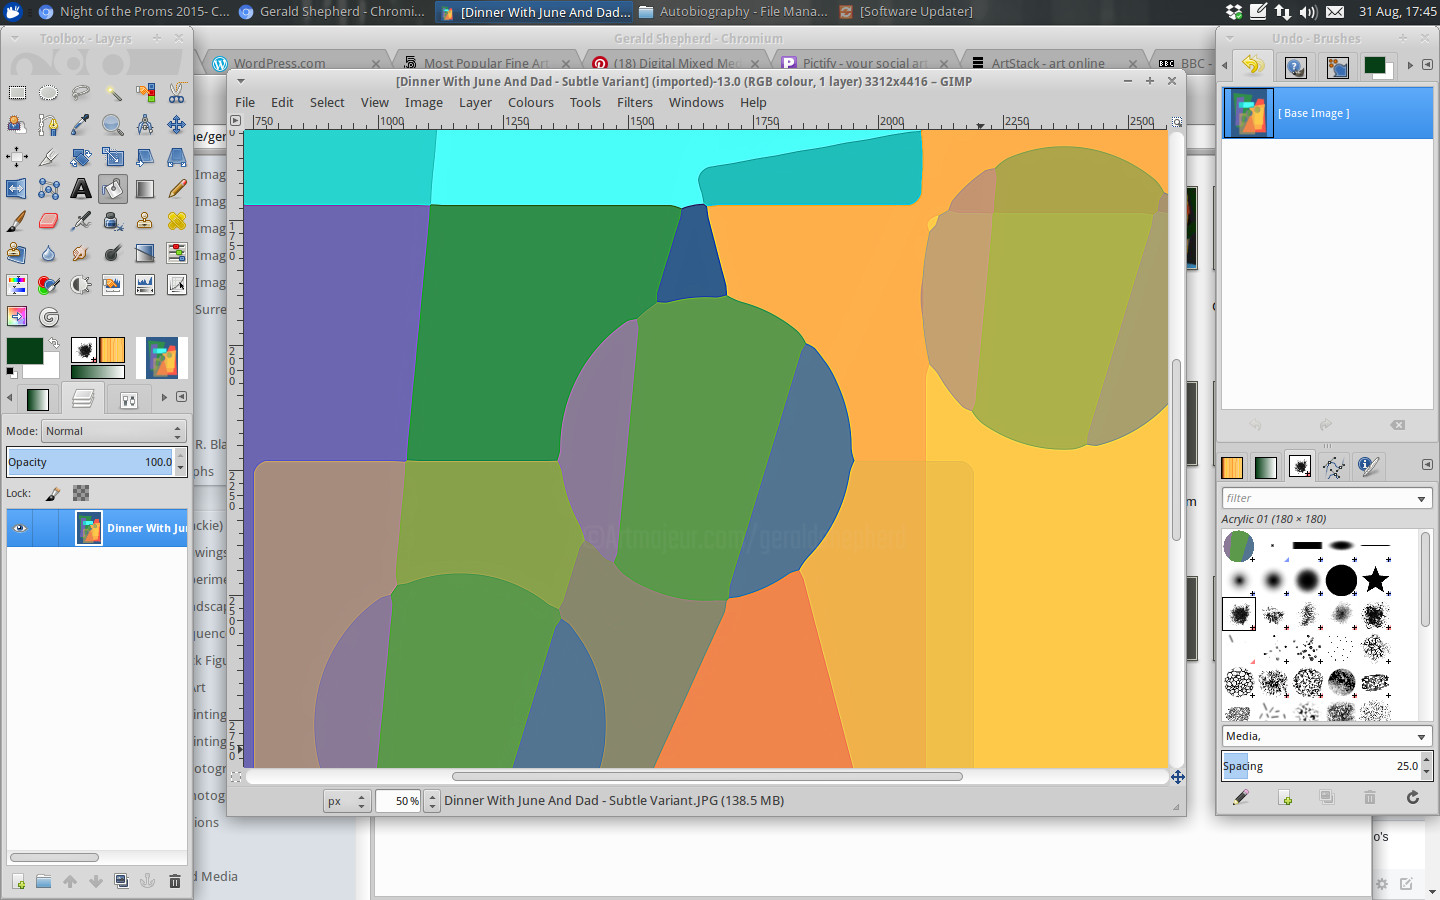1440x900 pixels.
Task: Toggle the lock pixels brush icon
Action: 53,493
